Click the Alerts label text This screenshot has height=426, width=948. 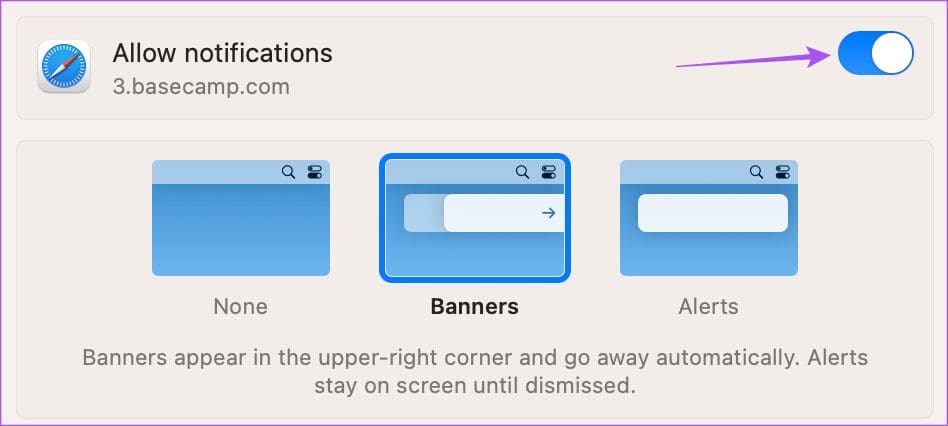click(709, 306)
